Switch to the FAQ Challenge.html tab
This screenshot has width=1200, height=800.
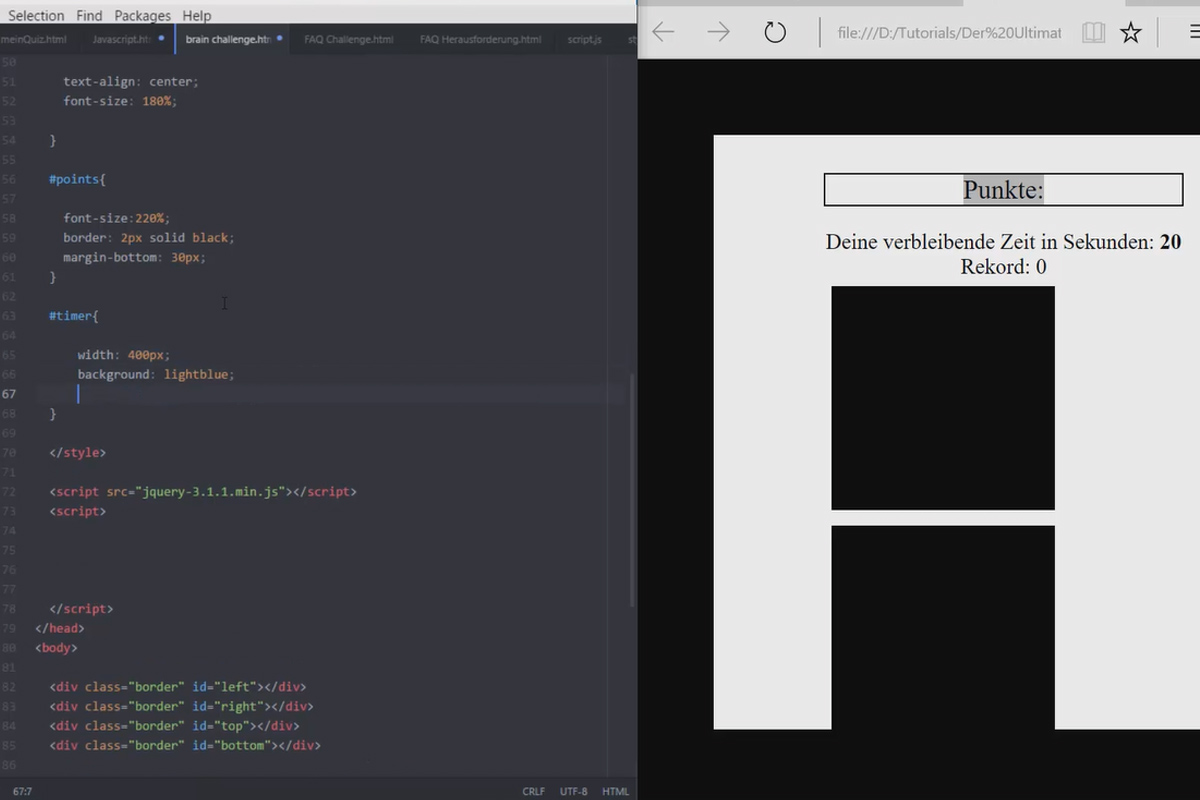[349, 39]
